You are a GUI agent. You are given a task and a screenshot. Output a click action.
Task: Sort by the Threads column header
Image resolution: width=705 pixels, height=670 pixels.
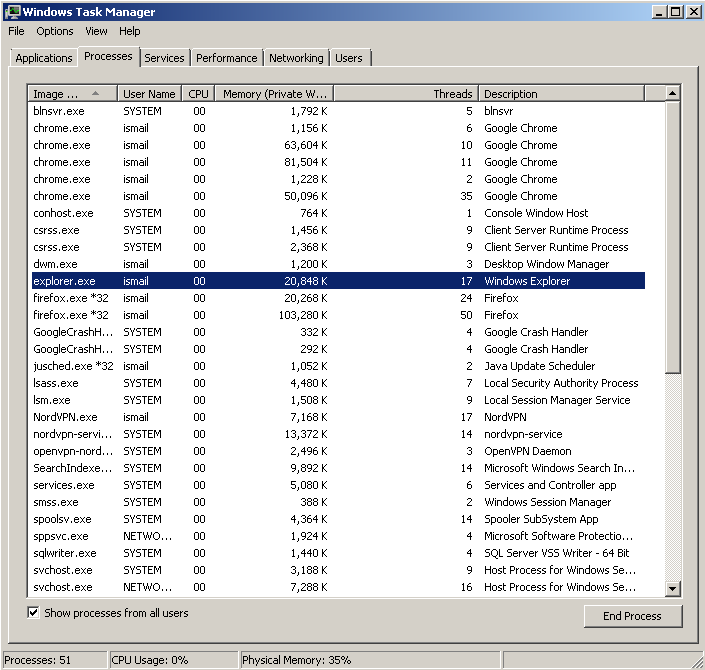[406, 94]
